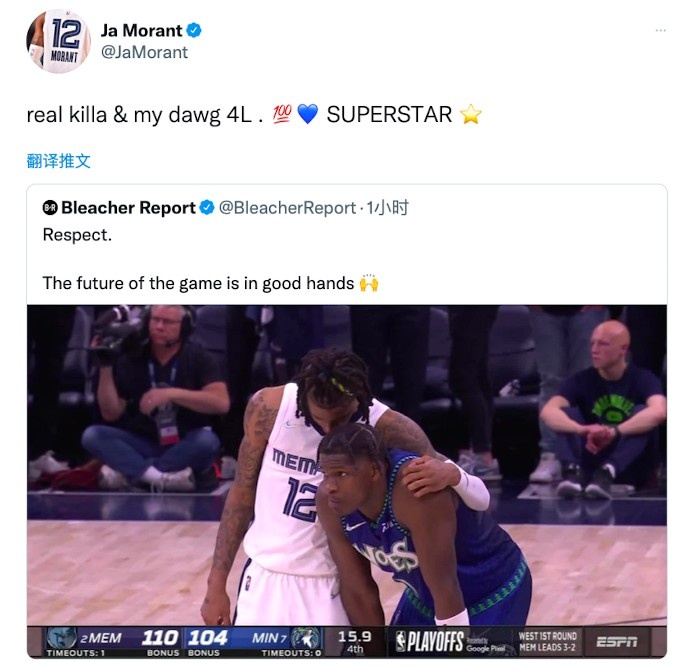Click the blue heart emoji

pyautogui.click(x=308, y=115)
